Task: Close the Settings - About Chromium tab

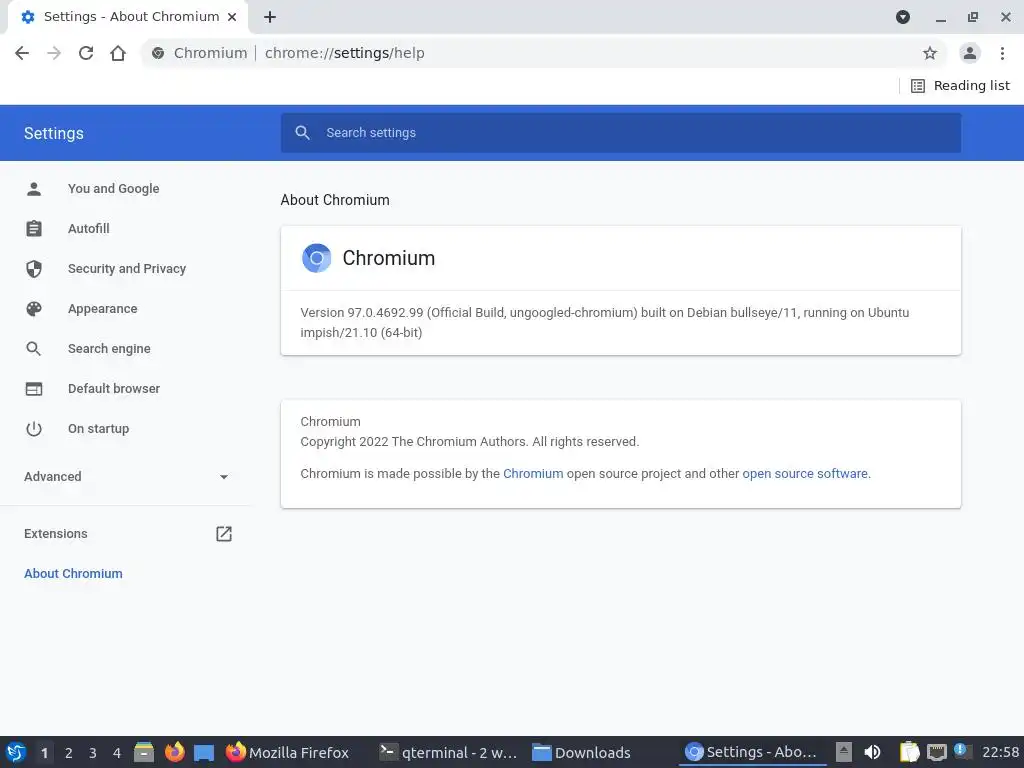Action: click(x=232, y=17)
